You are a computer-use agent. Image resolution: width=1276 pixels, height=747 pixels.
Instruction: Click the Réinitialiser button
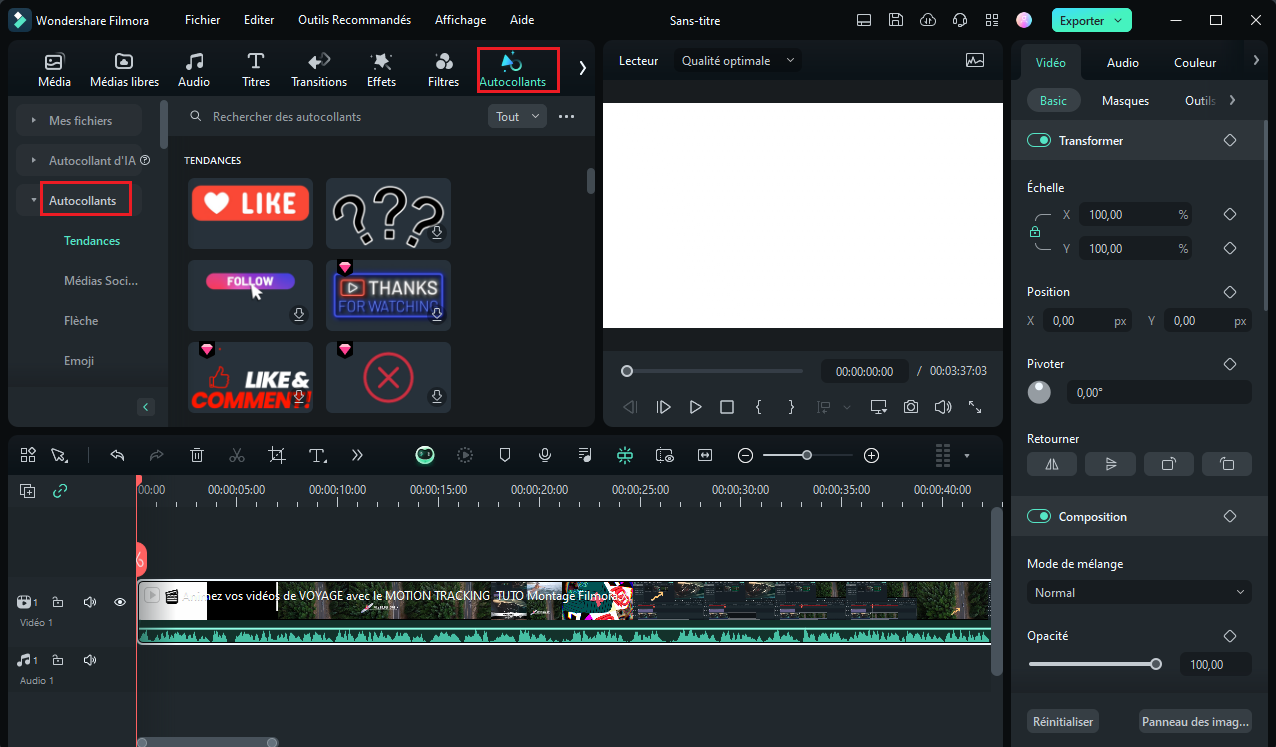click(1063, 721)
